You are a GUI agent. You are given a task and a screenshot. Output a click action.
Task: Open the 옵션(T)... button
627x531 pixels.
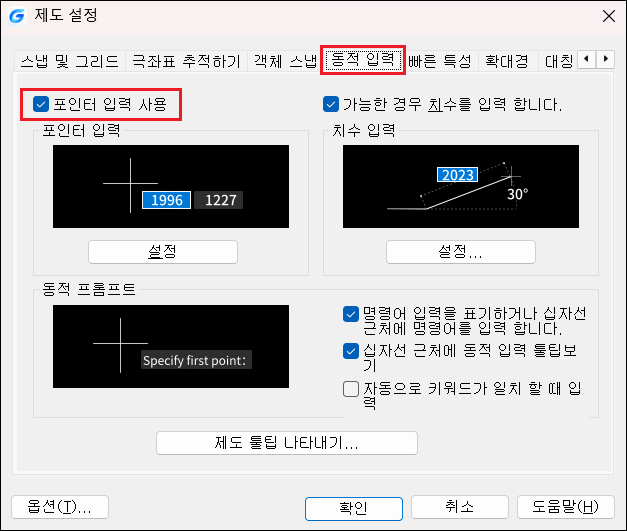tap(60, 507)
